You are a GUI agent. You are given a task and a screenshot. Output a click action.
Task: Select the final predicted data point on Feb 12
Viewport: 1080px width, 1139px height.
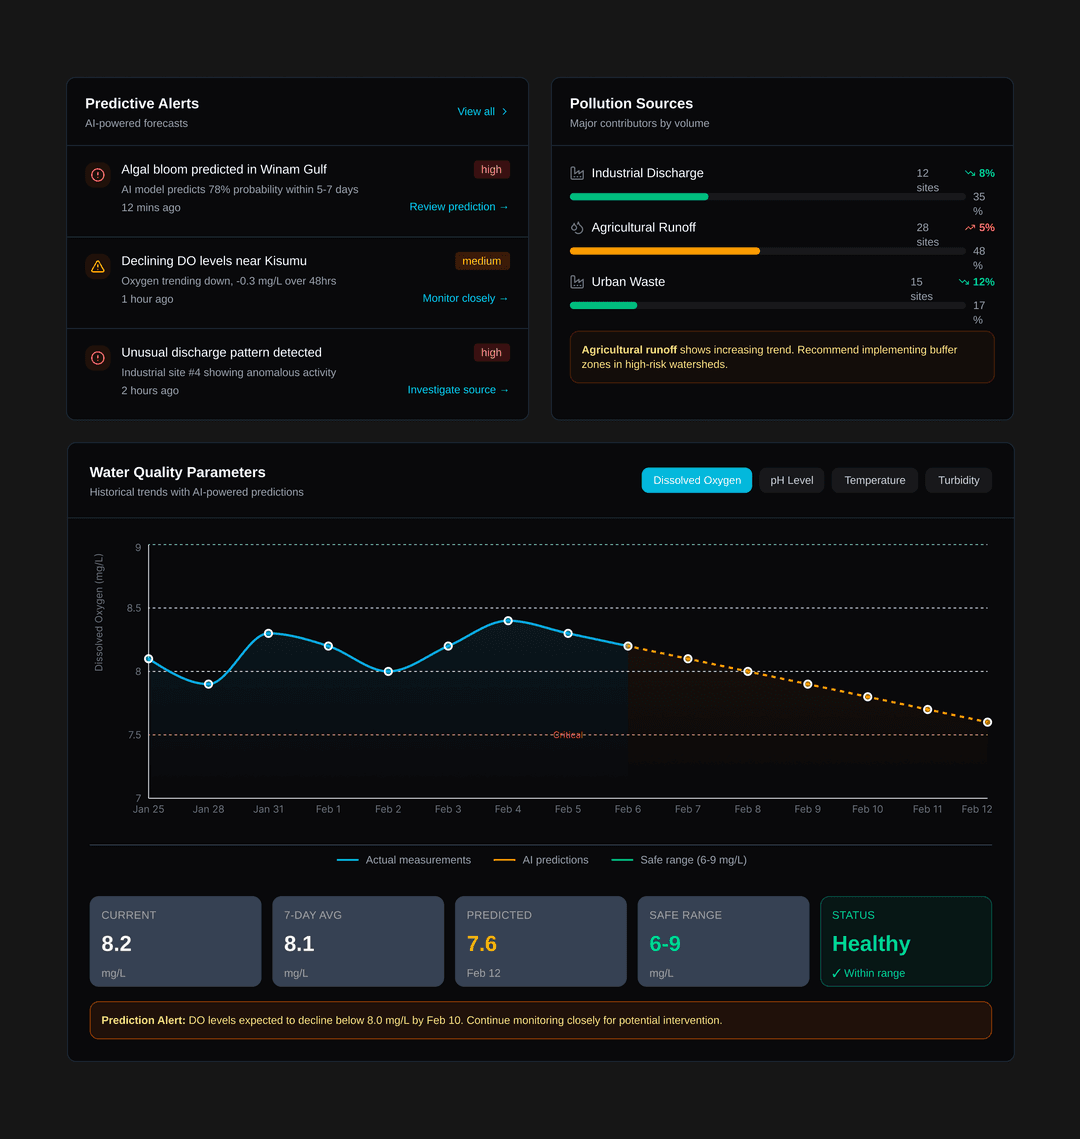point(987,721)
